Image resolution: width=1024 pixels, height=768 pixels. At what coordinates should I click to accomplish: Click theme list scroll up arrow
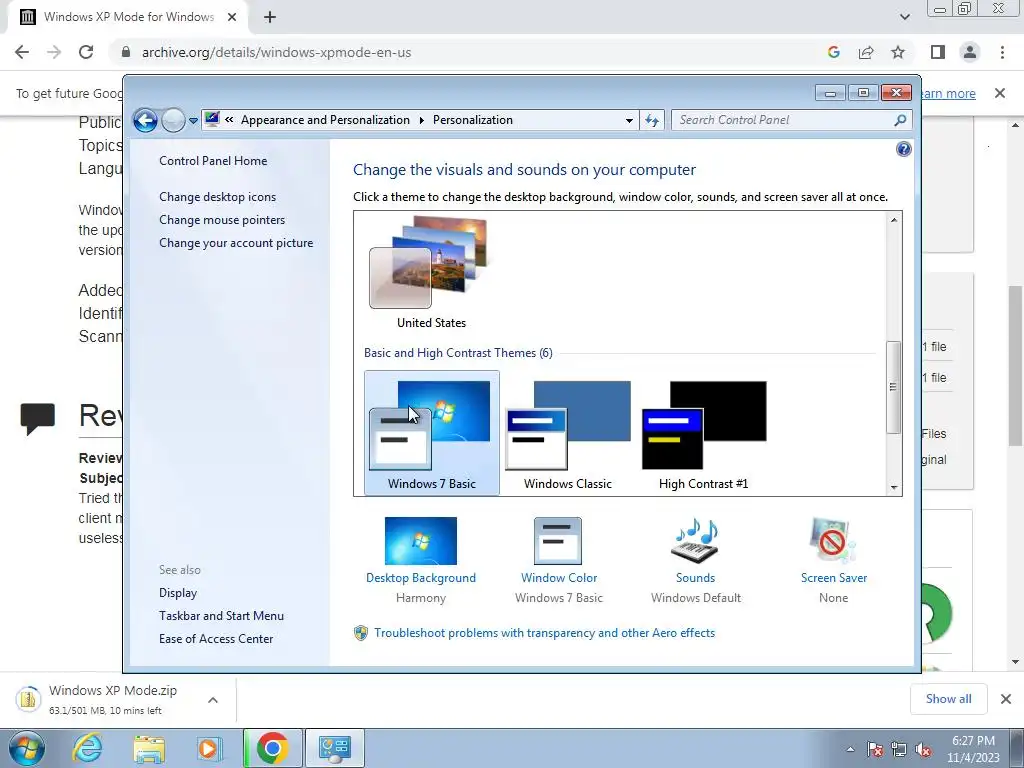click(894, 220)
